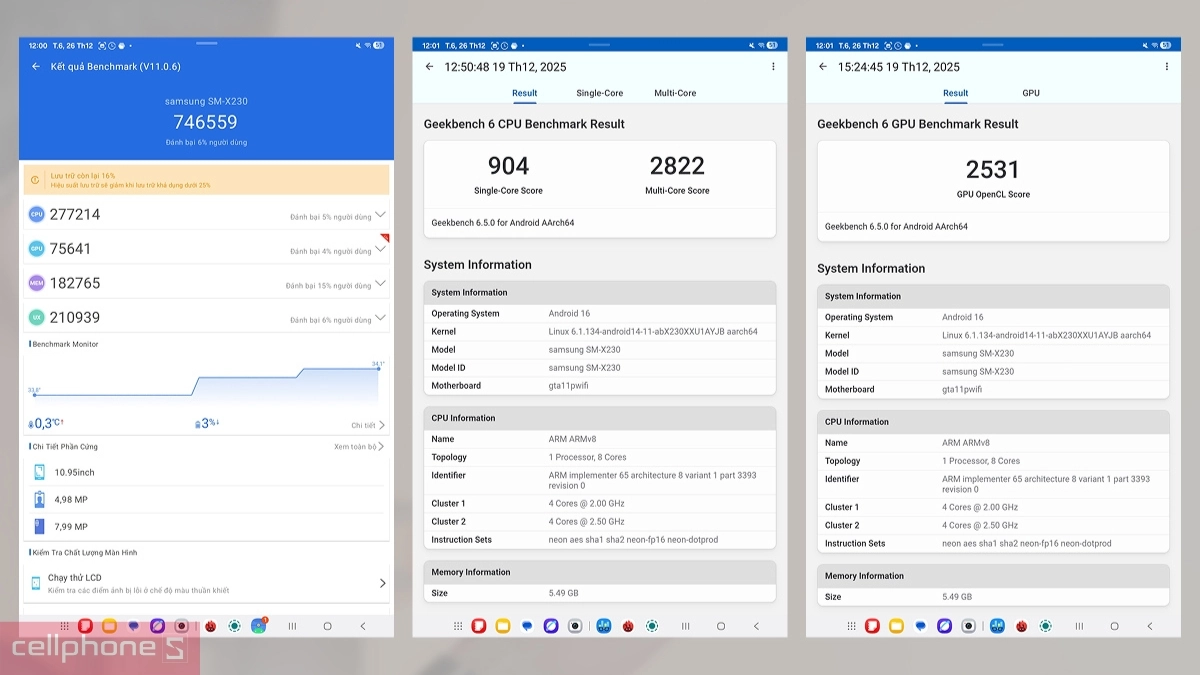Click back arrow beside 15:24:45 timestamp

tap(823, 67)
